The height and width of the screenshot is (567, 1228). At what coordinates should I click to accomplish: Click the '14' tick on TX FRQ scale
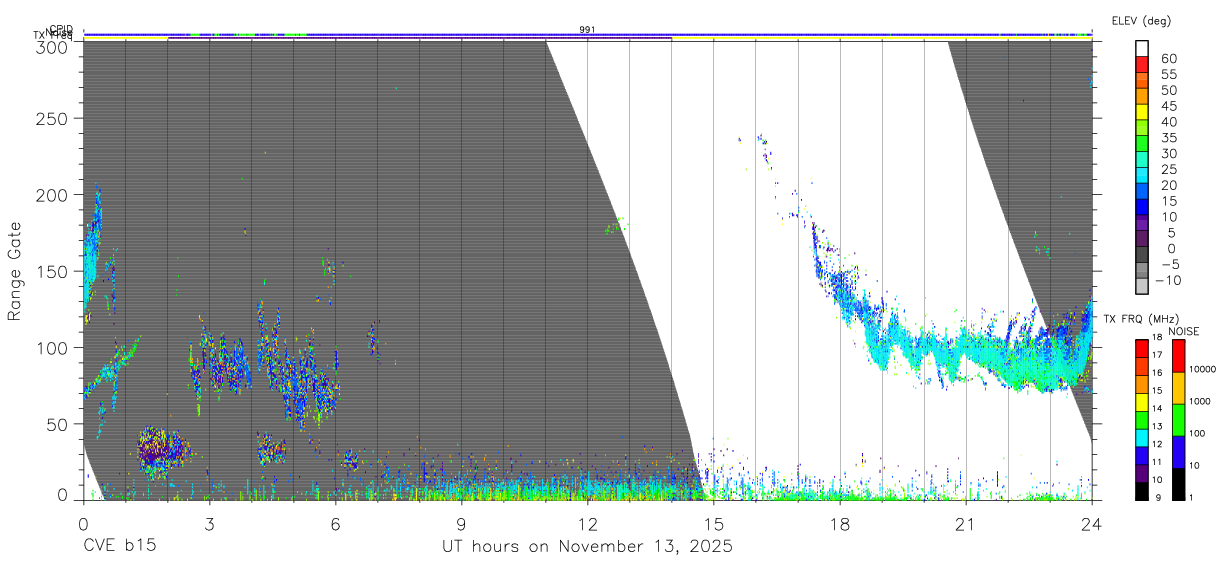pyautogui.click(x=1158, y=408)
